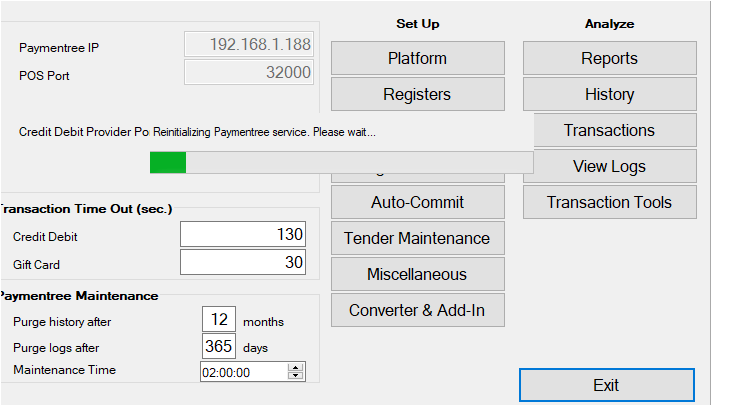The image size is (733, 406).
Task: Open Transaction Tools
Action: (x=610, y=202)
